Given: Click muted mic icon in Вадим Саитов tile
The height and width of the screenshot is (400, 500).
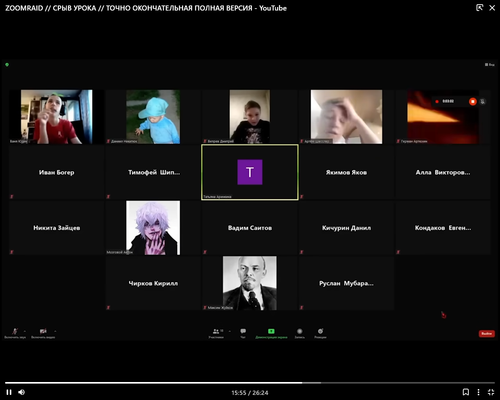Looking at the screenshot, I should [205, 252].
